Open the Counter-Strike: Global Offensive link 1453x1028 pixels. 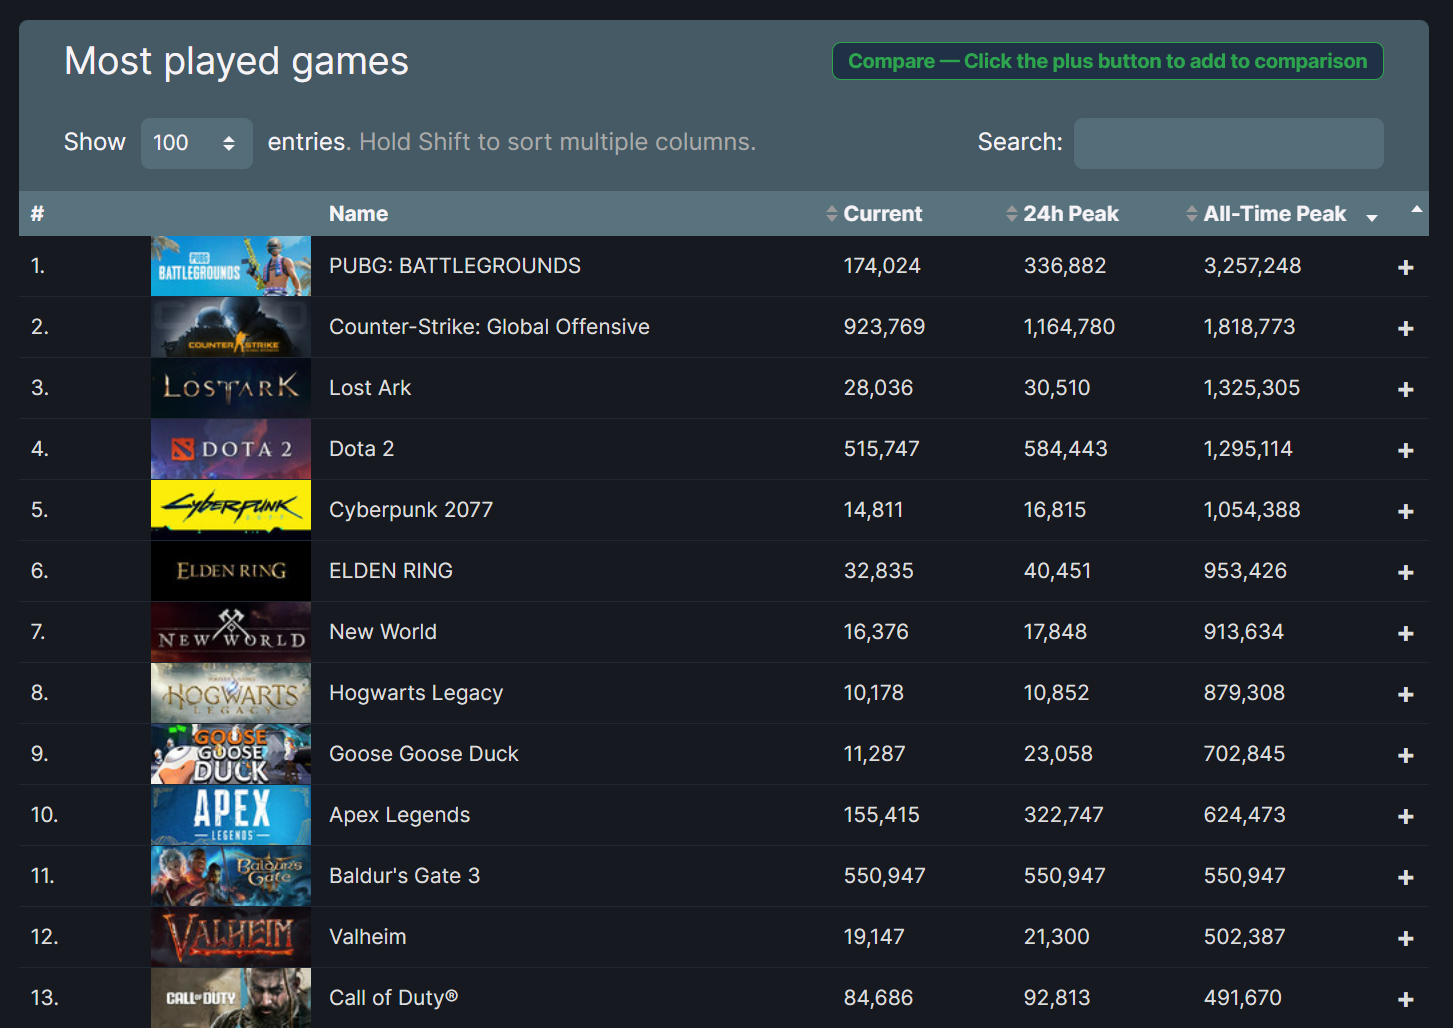489,327
